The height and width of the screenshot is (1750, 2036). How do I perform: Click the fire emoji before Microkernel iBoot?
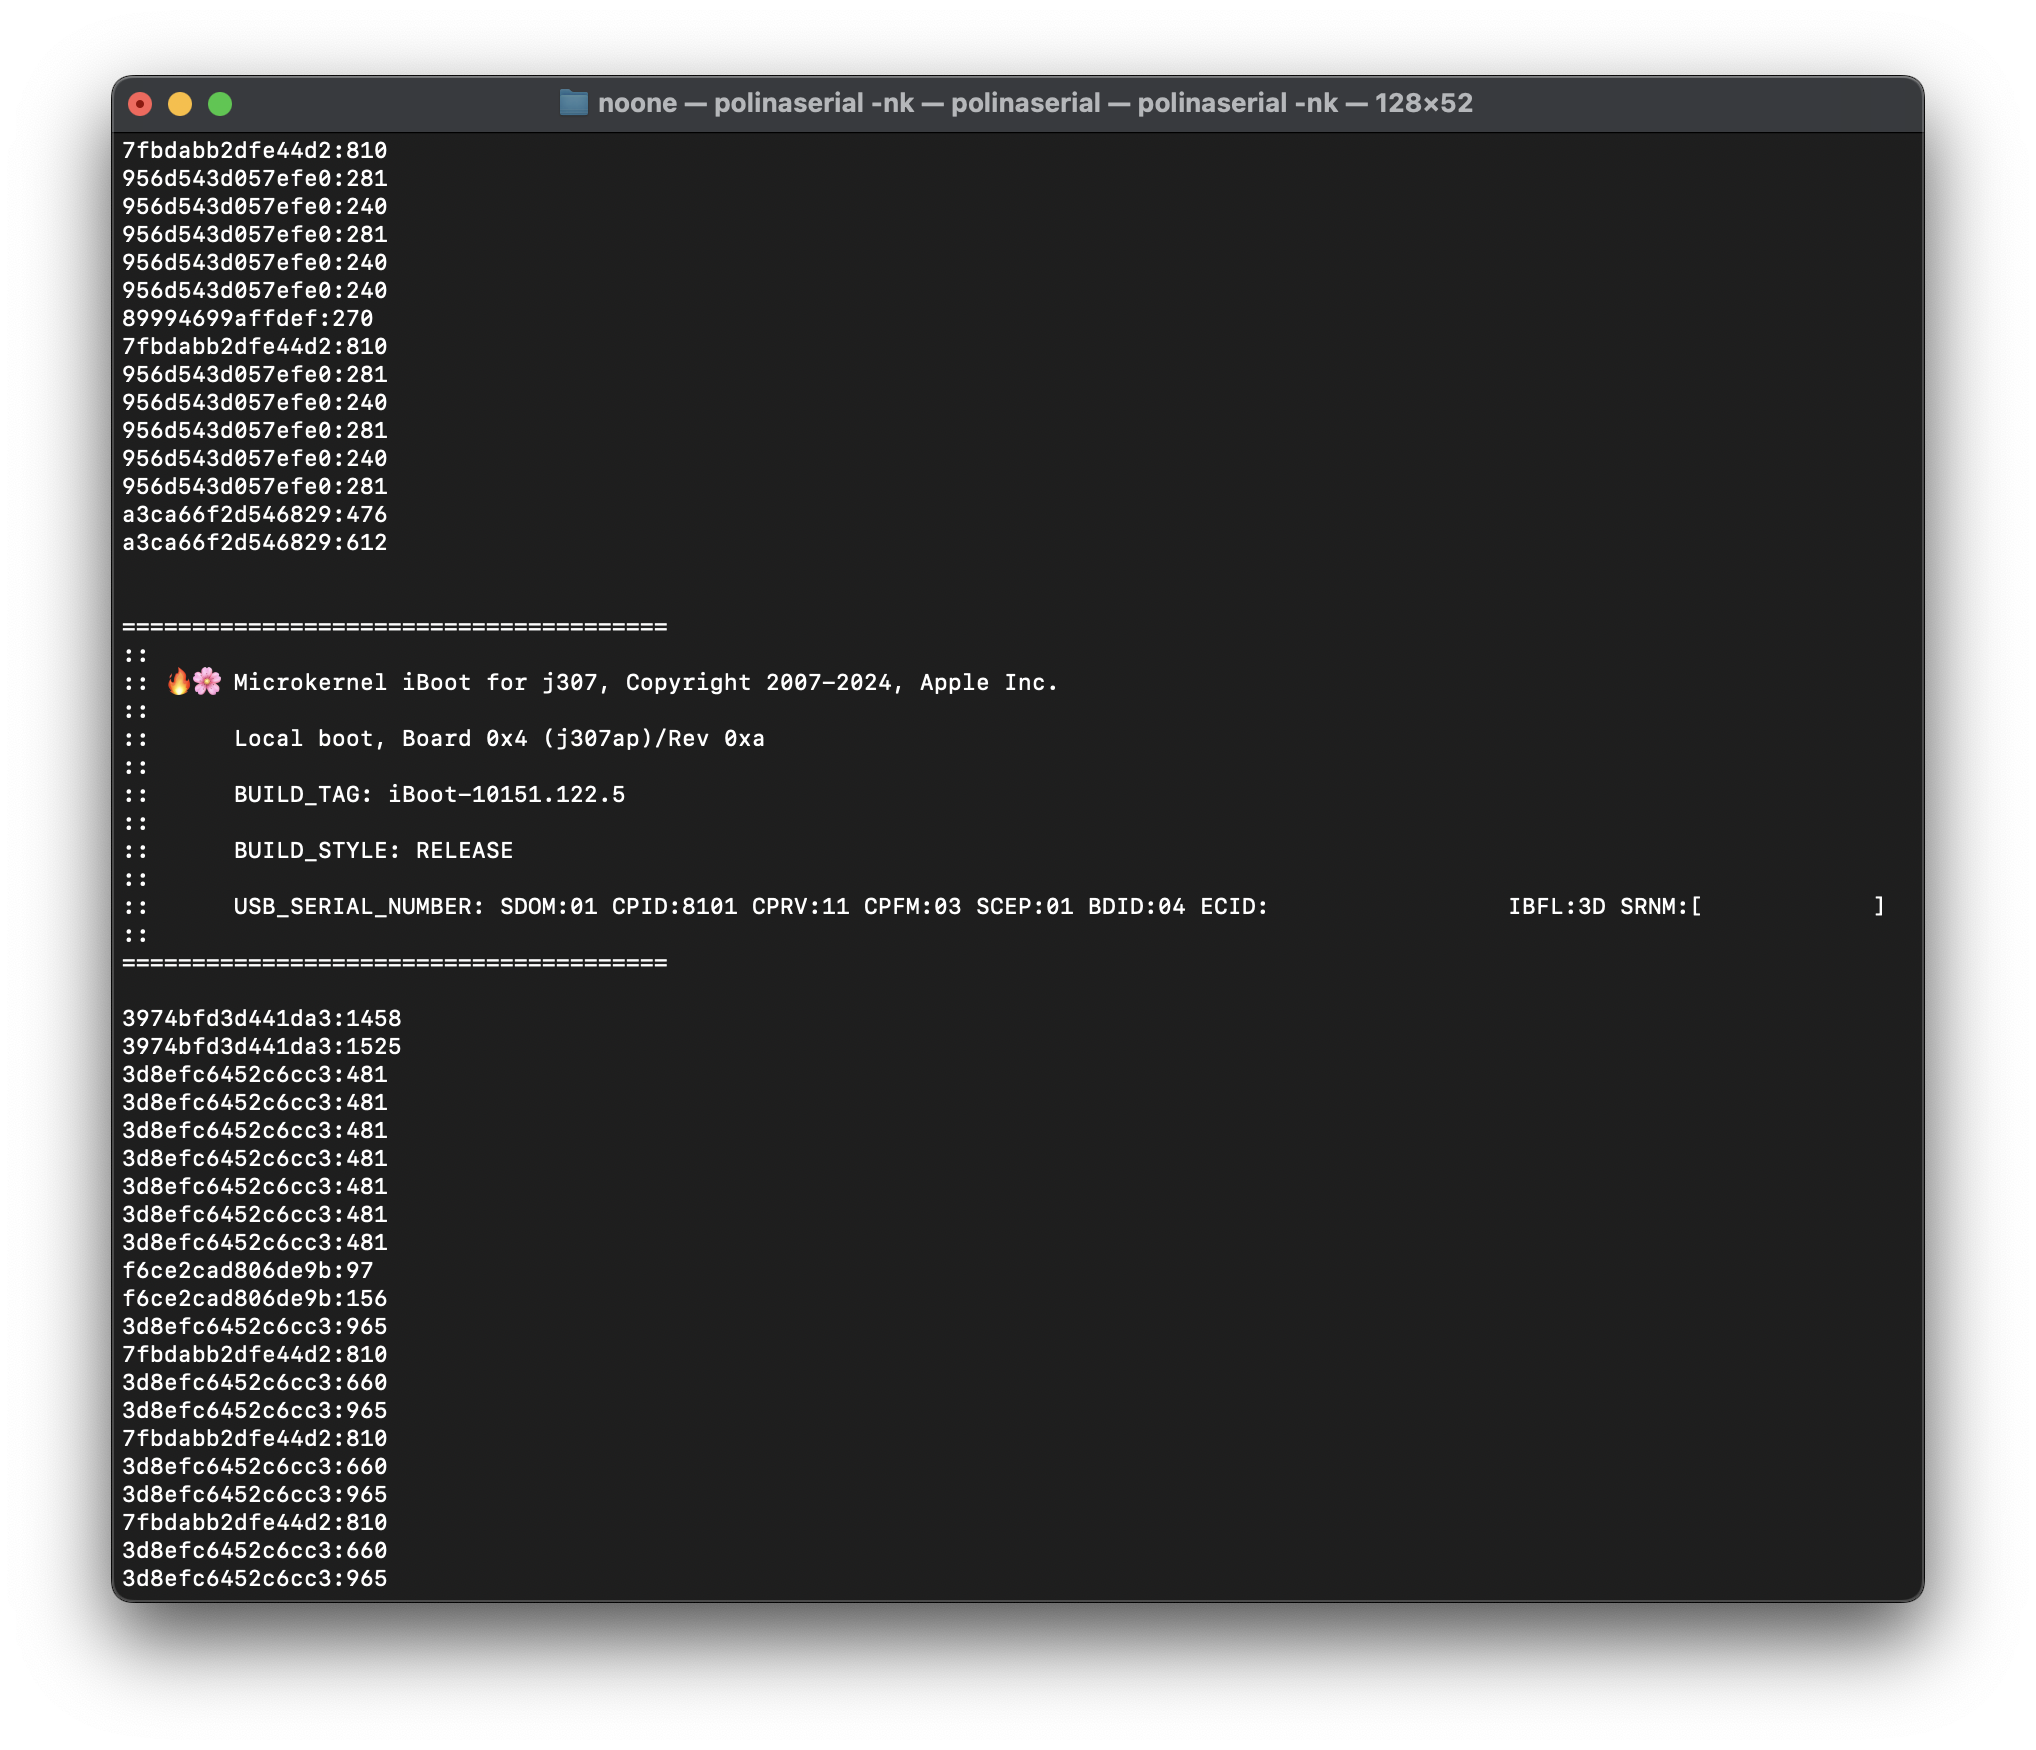coord(179,682)
